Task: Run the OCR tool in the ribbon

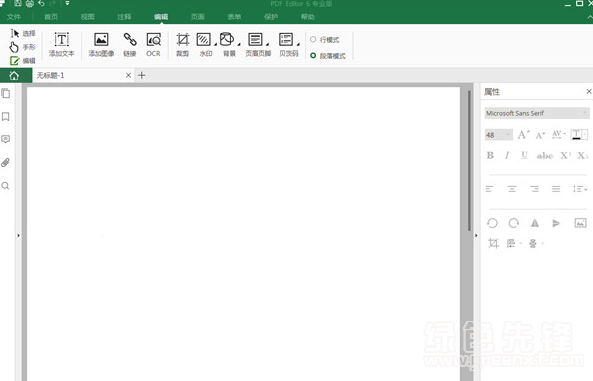Action: pyautogui.click(x=154, y=44)
